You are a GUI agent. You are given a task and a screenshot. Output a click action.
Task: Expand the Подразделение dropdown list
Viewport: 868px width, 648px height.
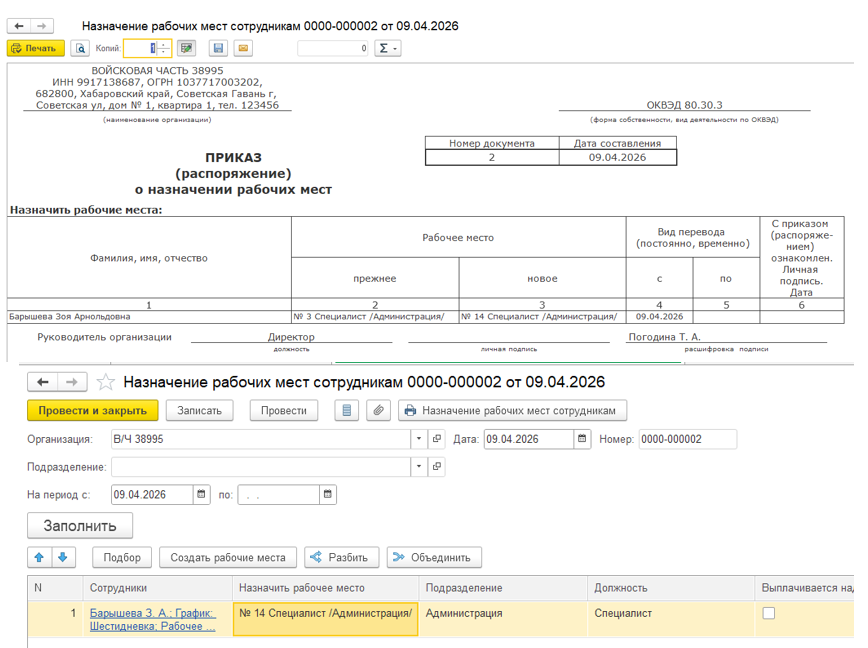coord(418,466)
